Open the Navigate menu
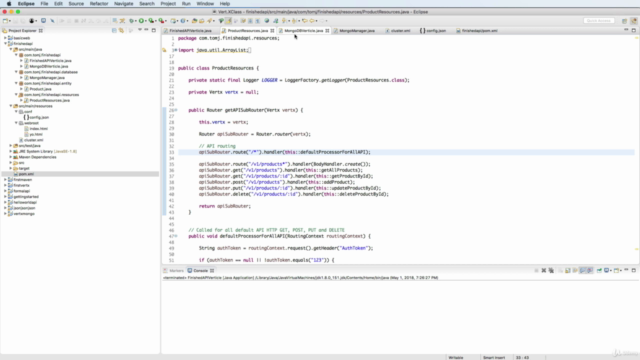Screen dimensions: 640x360 pos(124,4)
